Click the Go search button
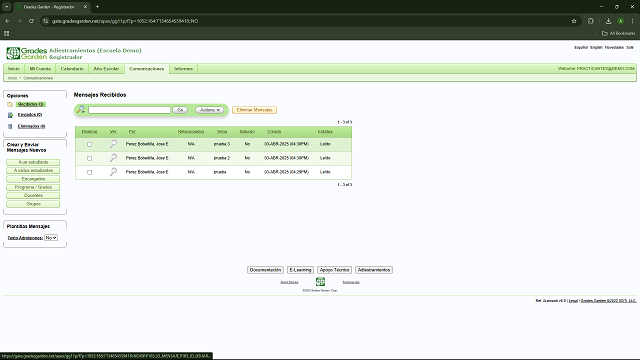 tap(180, 110)
